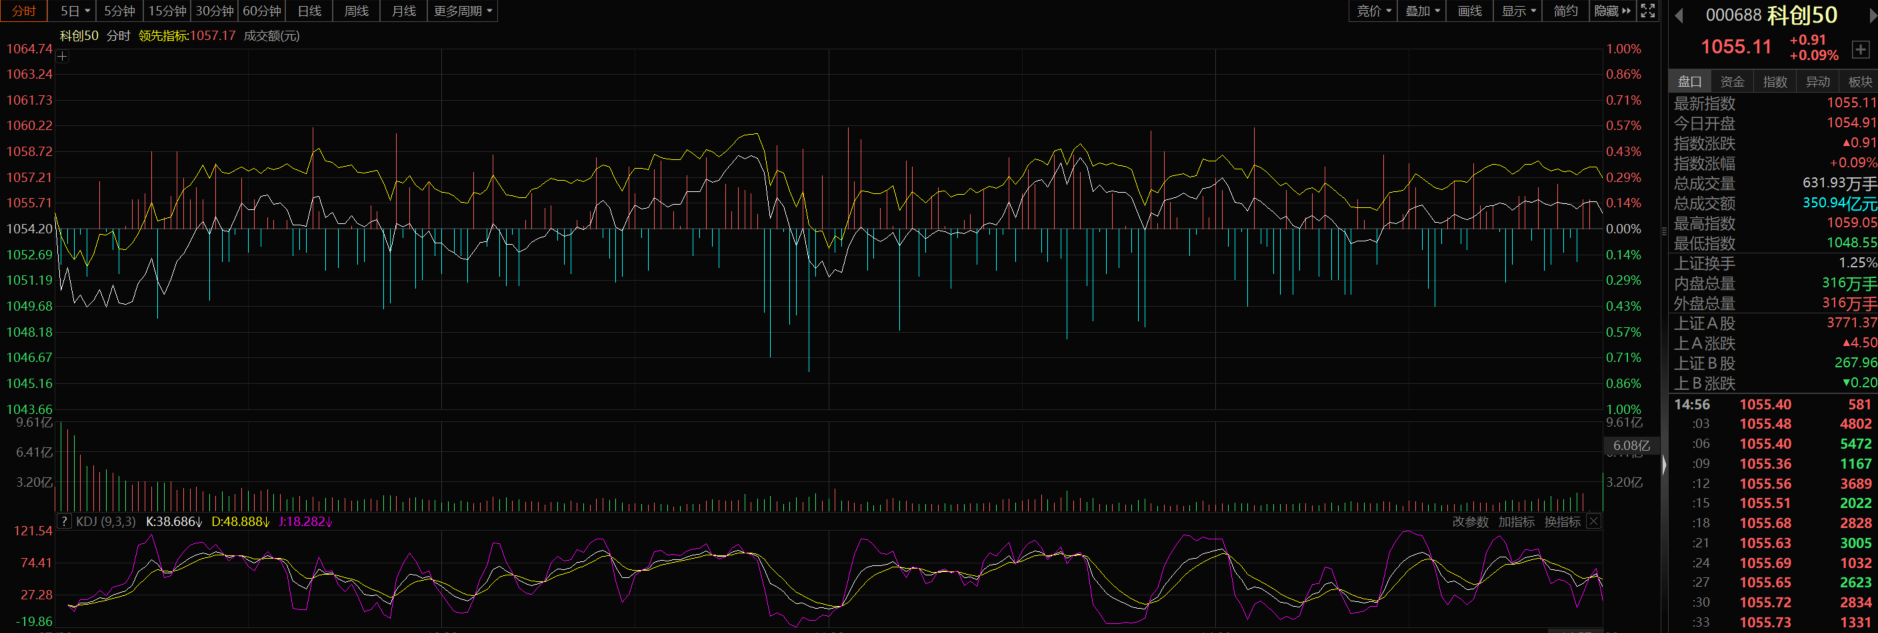Click the 14:56 tick row

point(1774,405)
